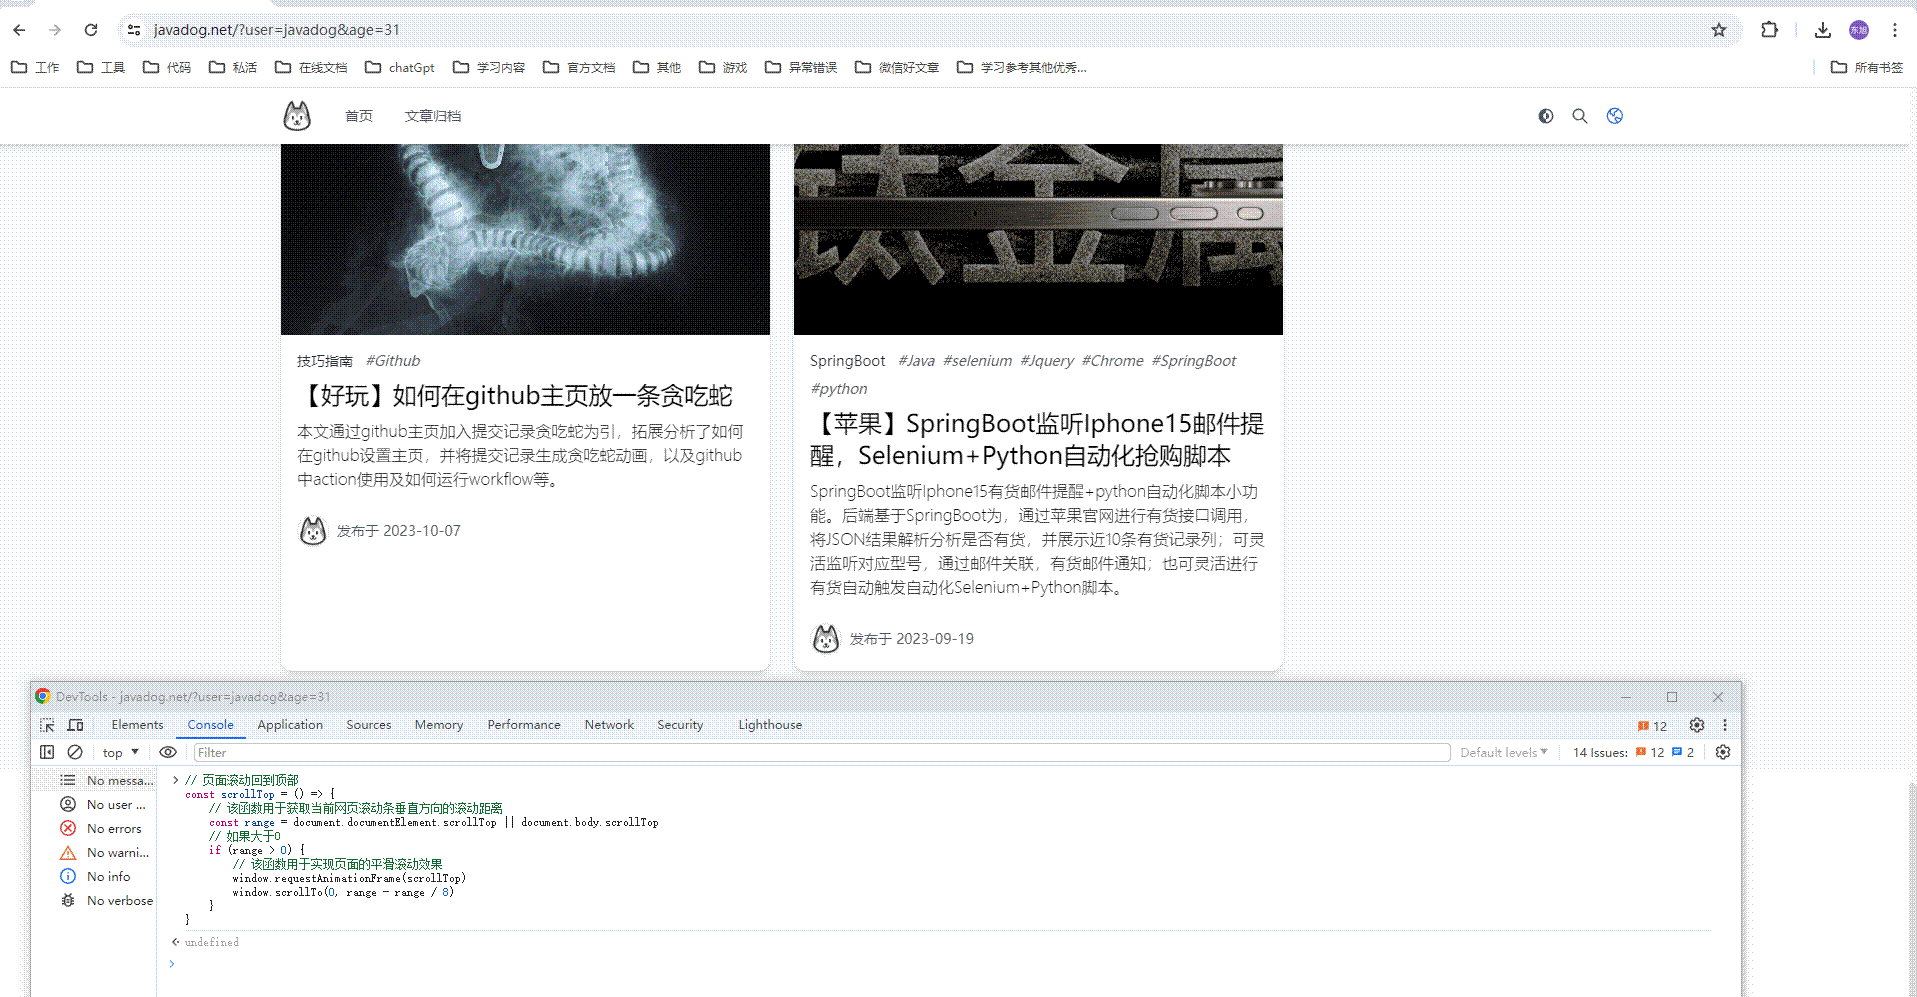
Task: Toggle the device toolbar in DevTools
Action: [x=75, y=725]
